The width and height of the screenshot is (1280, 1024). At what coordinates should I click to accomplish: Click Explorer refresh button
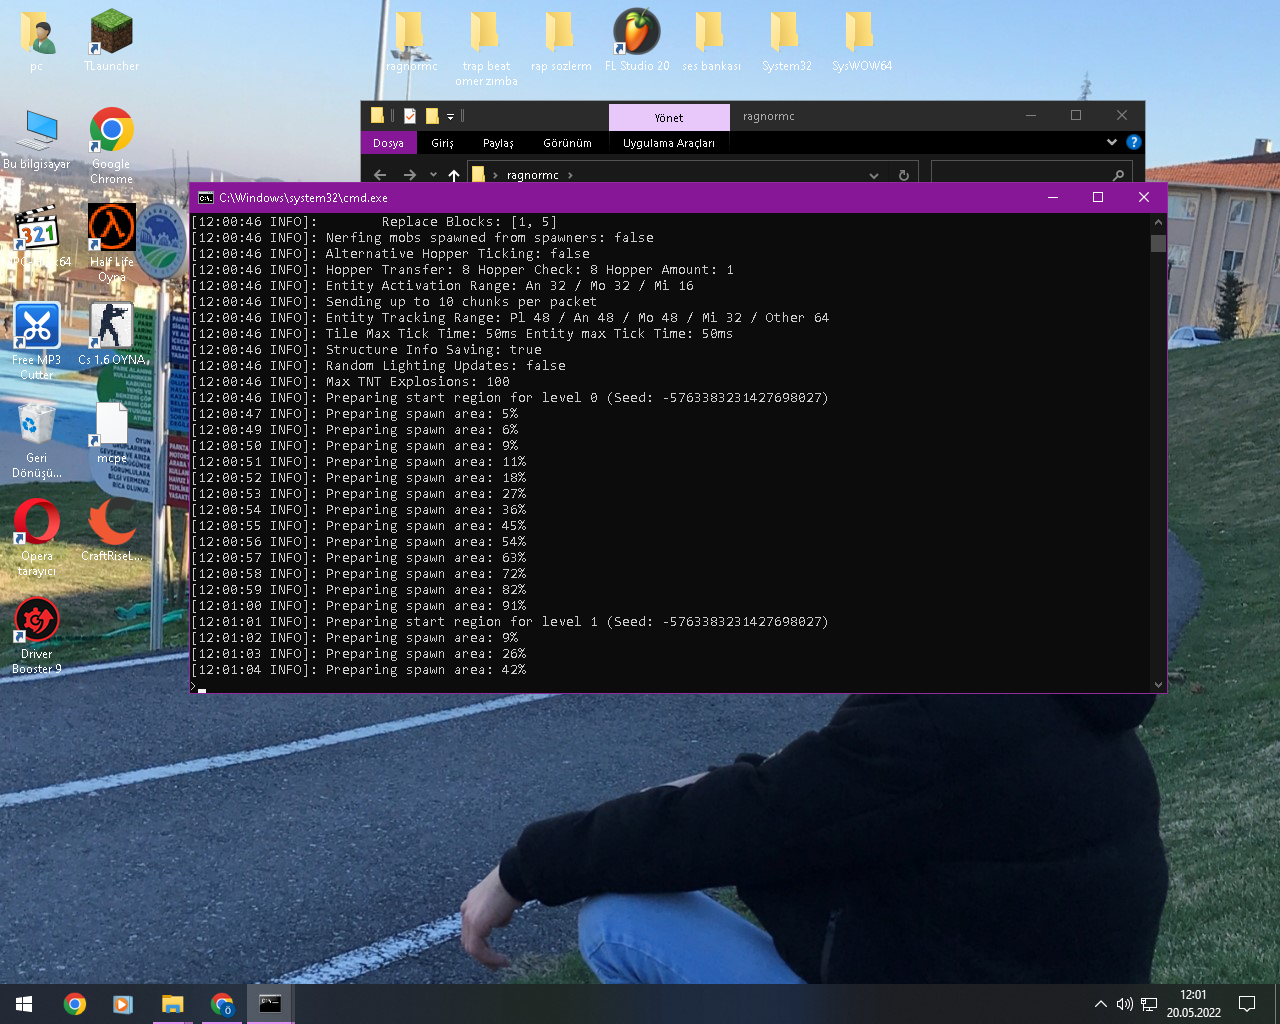(903, 175)
